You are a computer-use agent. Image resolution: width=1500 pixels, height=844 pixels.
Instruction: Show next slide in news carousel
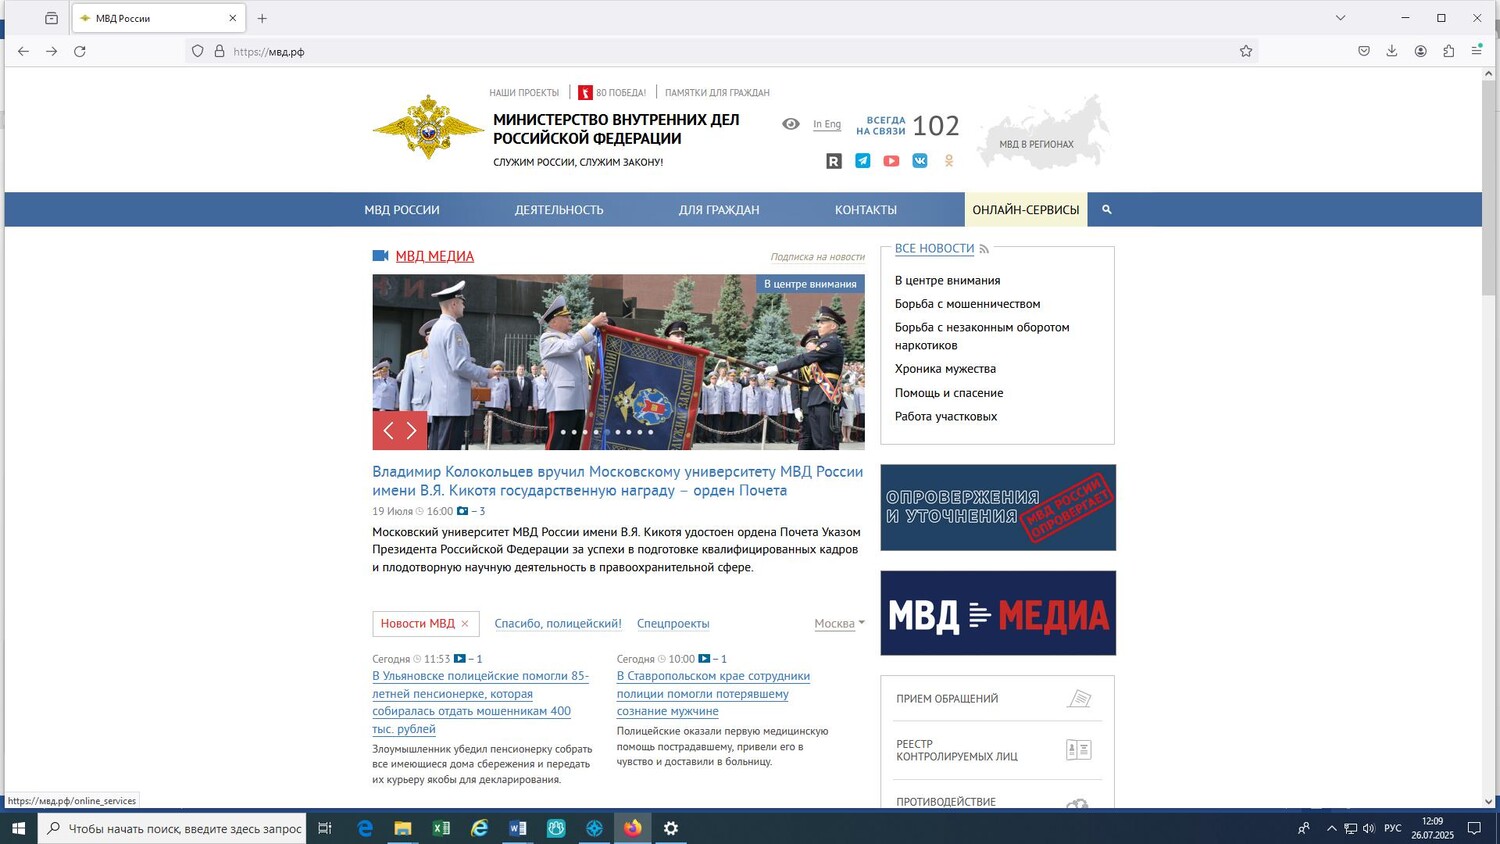click(x=411, y=431)
